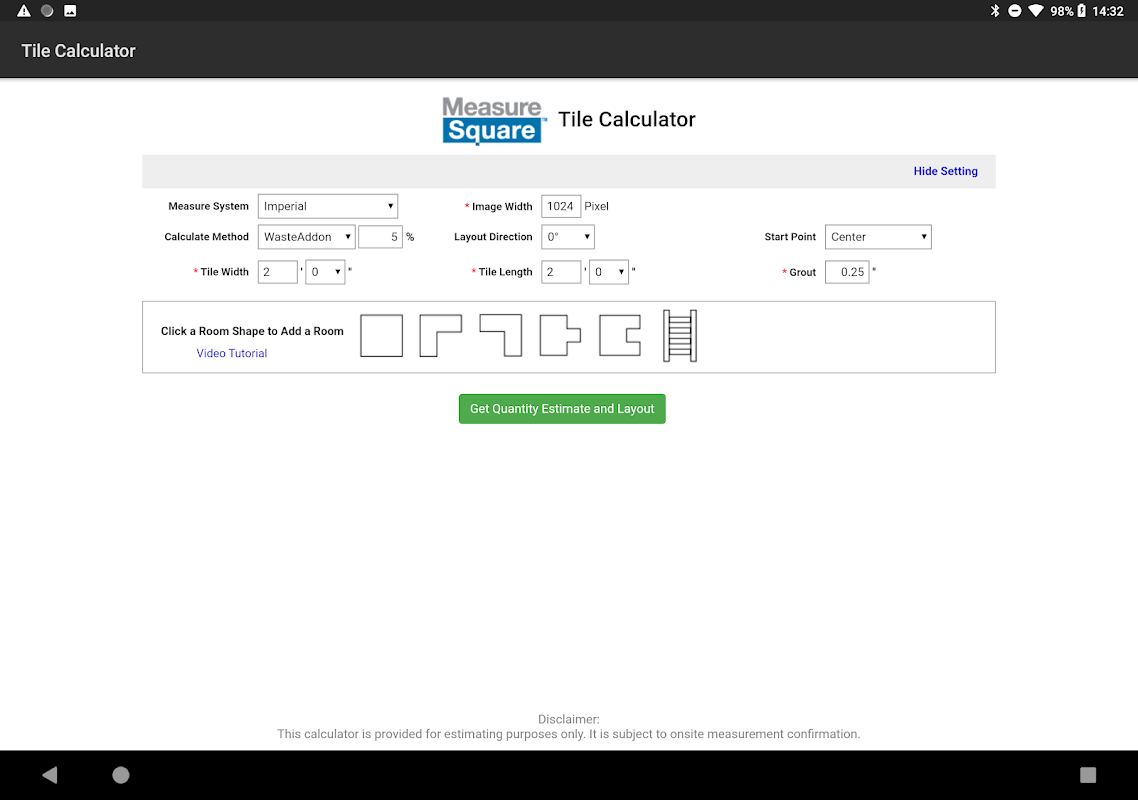This screenshot has width=1138, height=800.
Task: Open the Start Point Center dropdown
Action: (878, 237)
